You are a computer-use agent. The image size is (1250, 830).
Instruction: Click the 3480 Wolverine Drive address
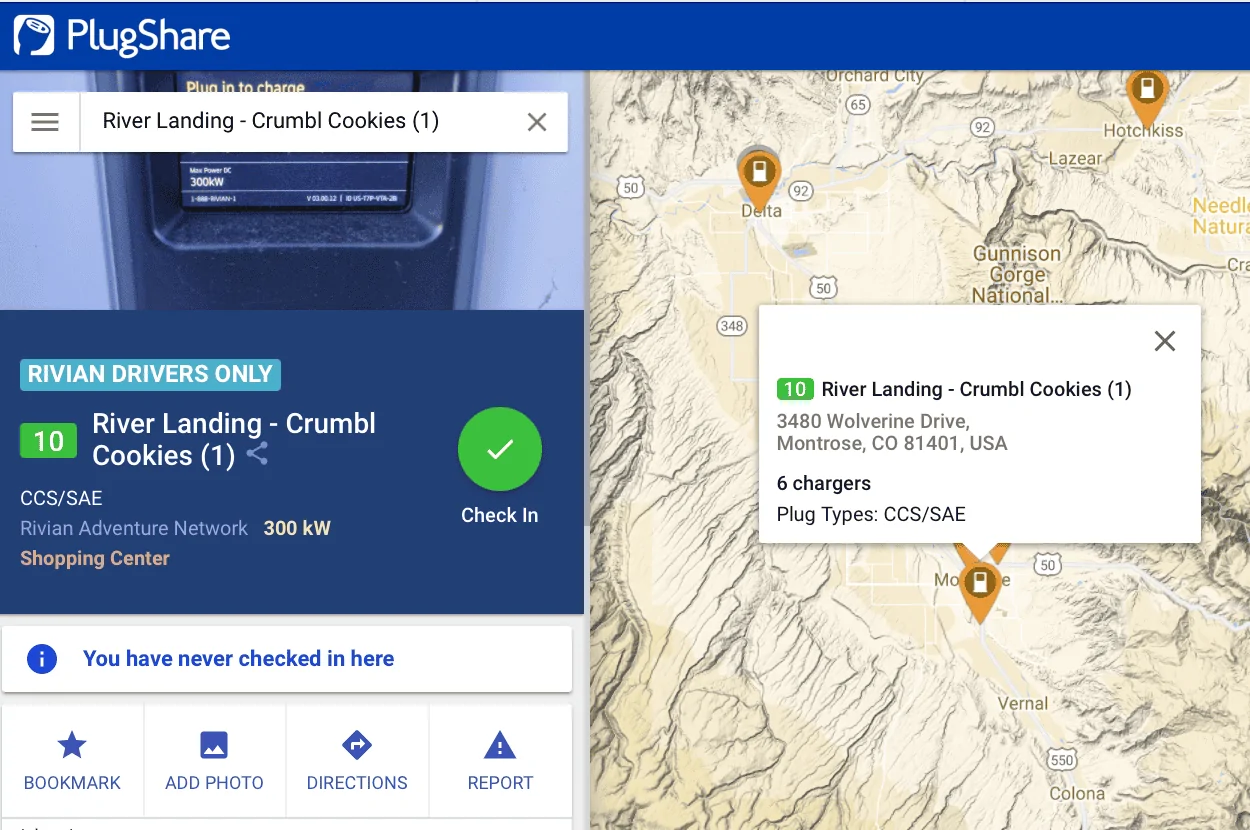click(x=892, y=432)
